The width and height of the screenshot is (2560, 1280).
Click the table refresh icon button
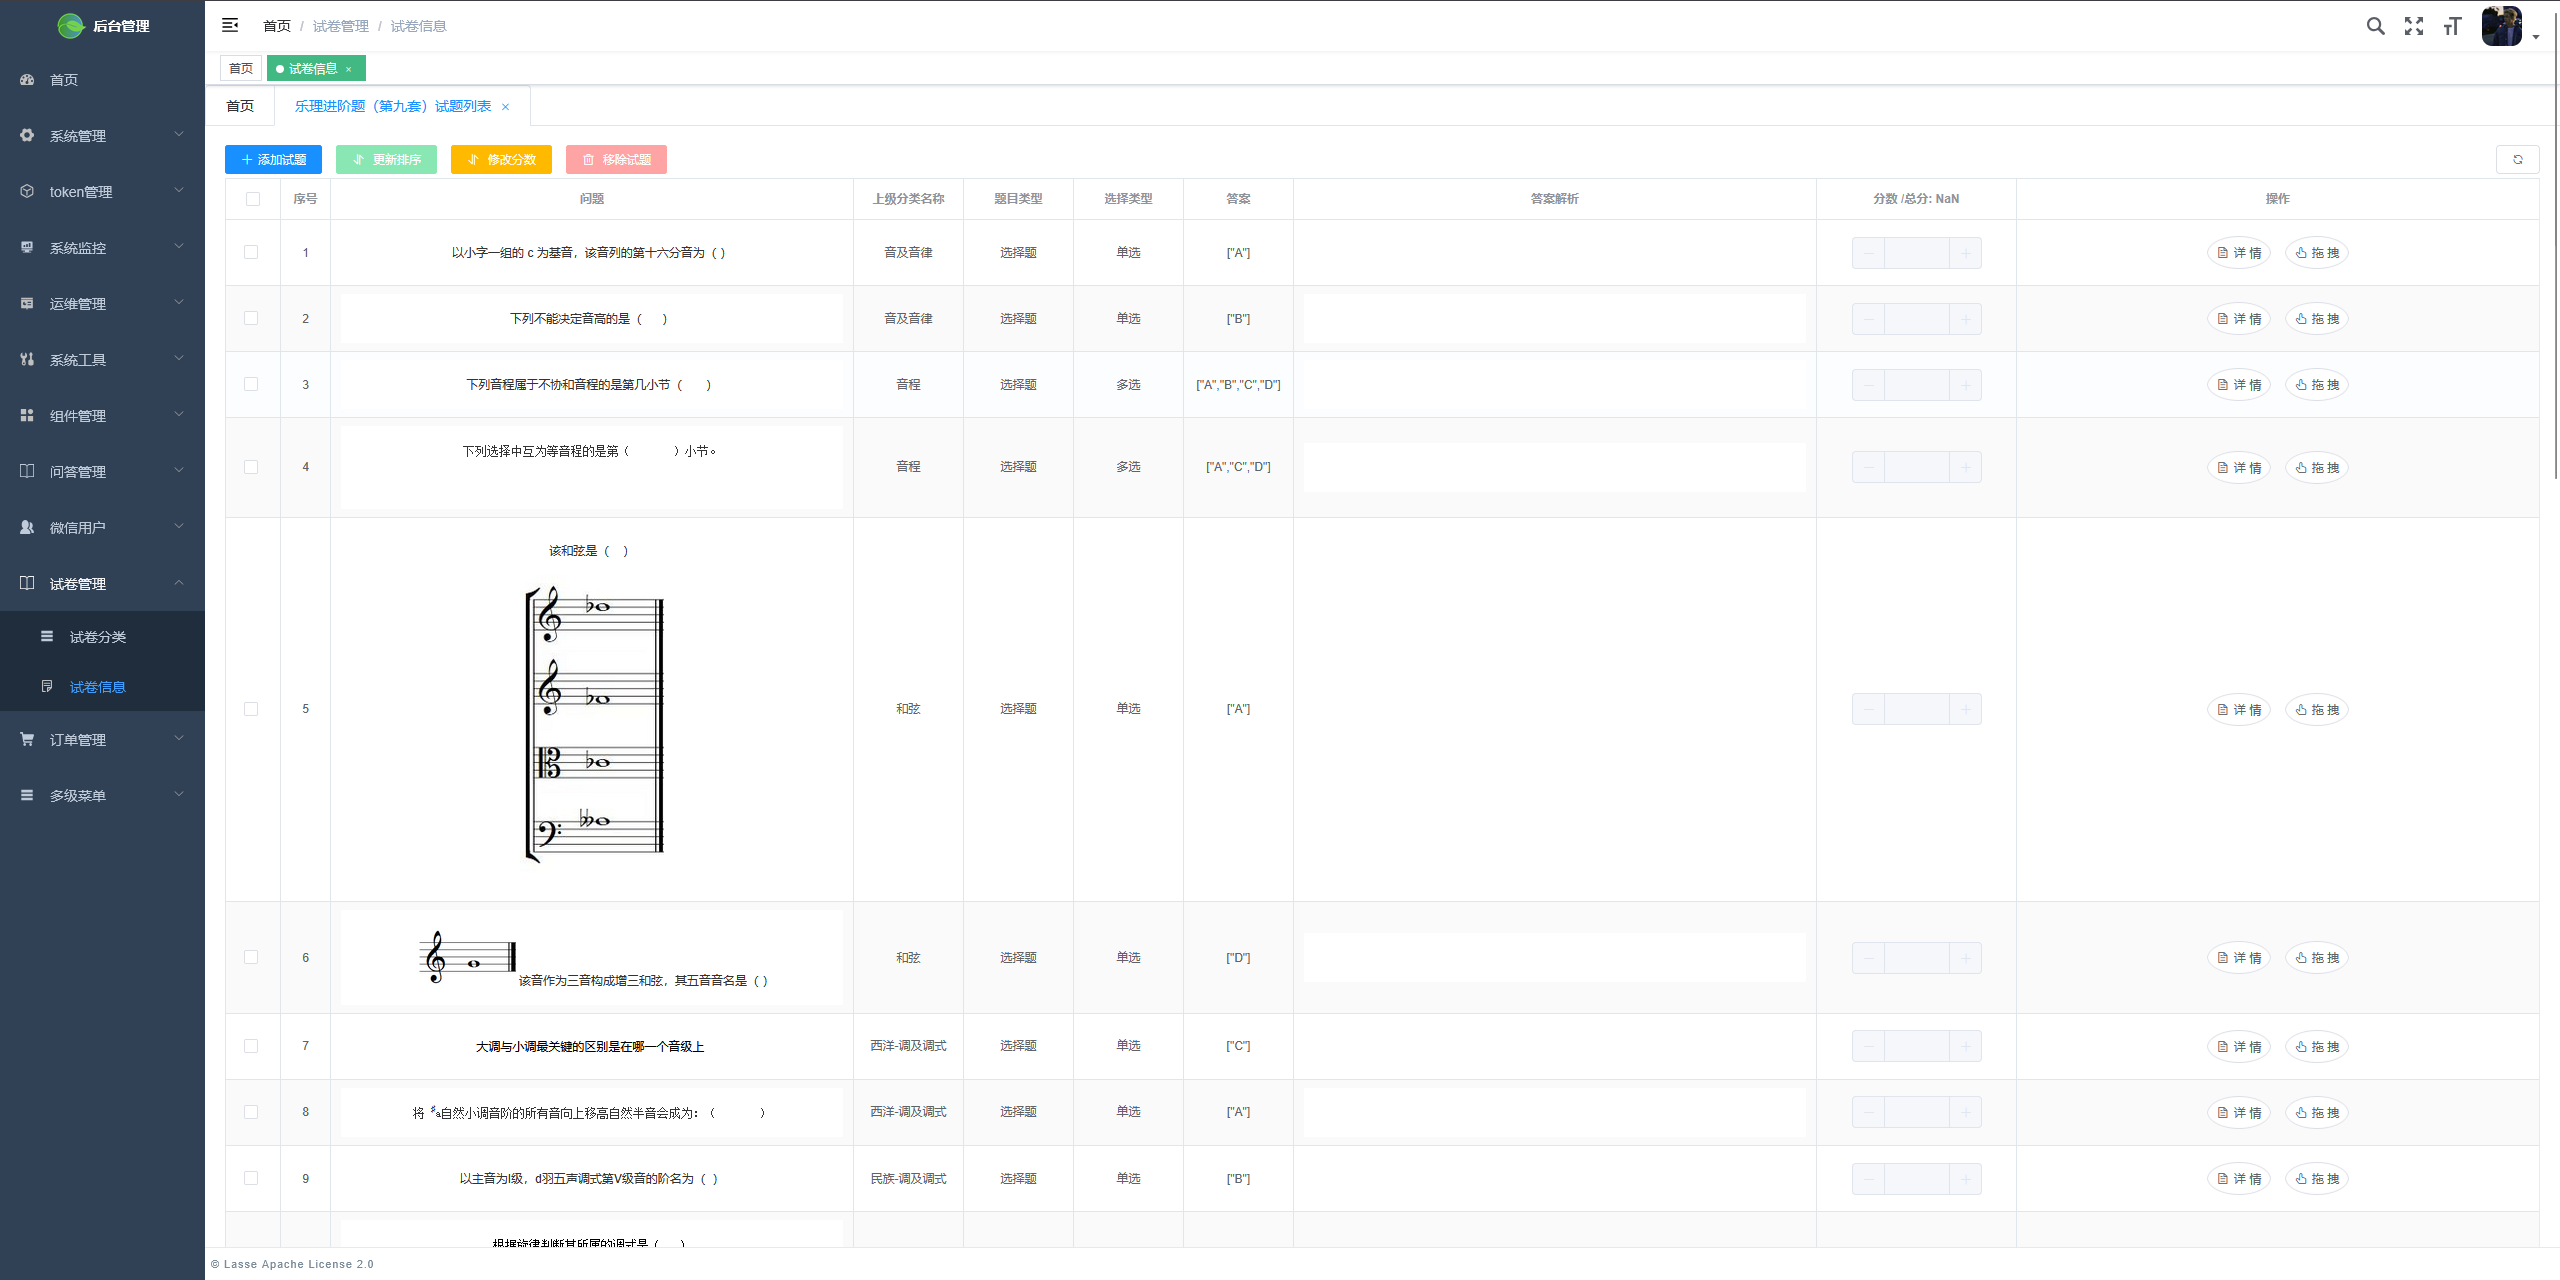point(2517,160)
